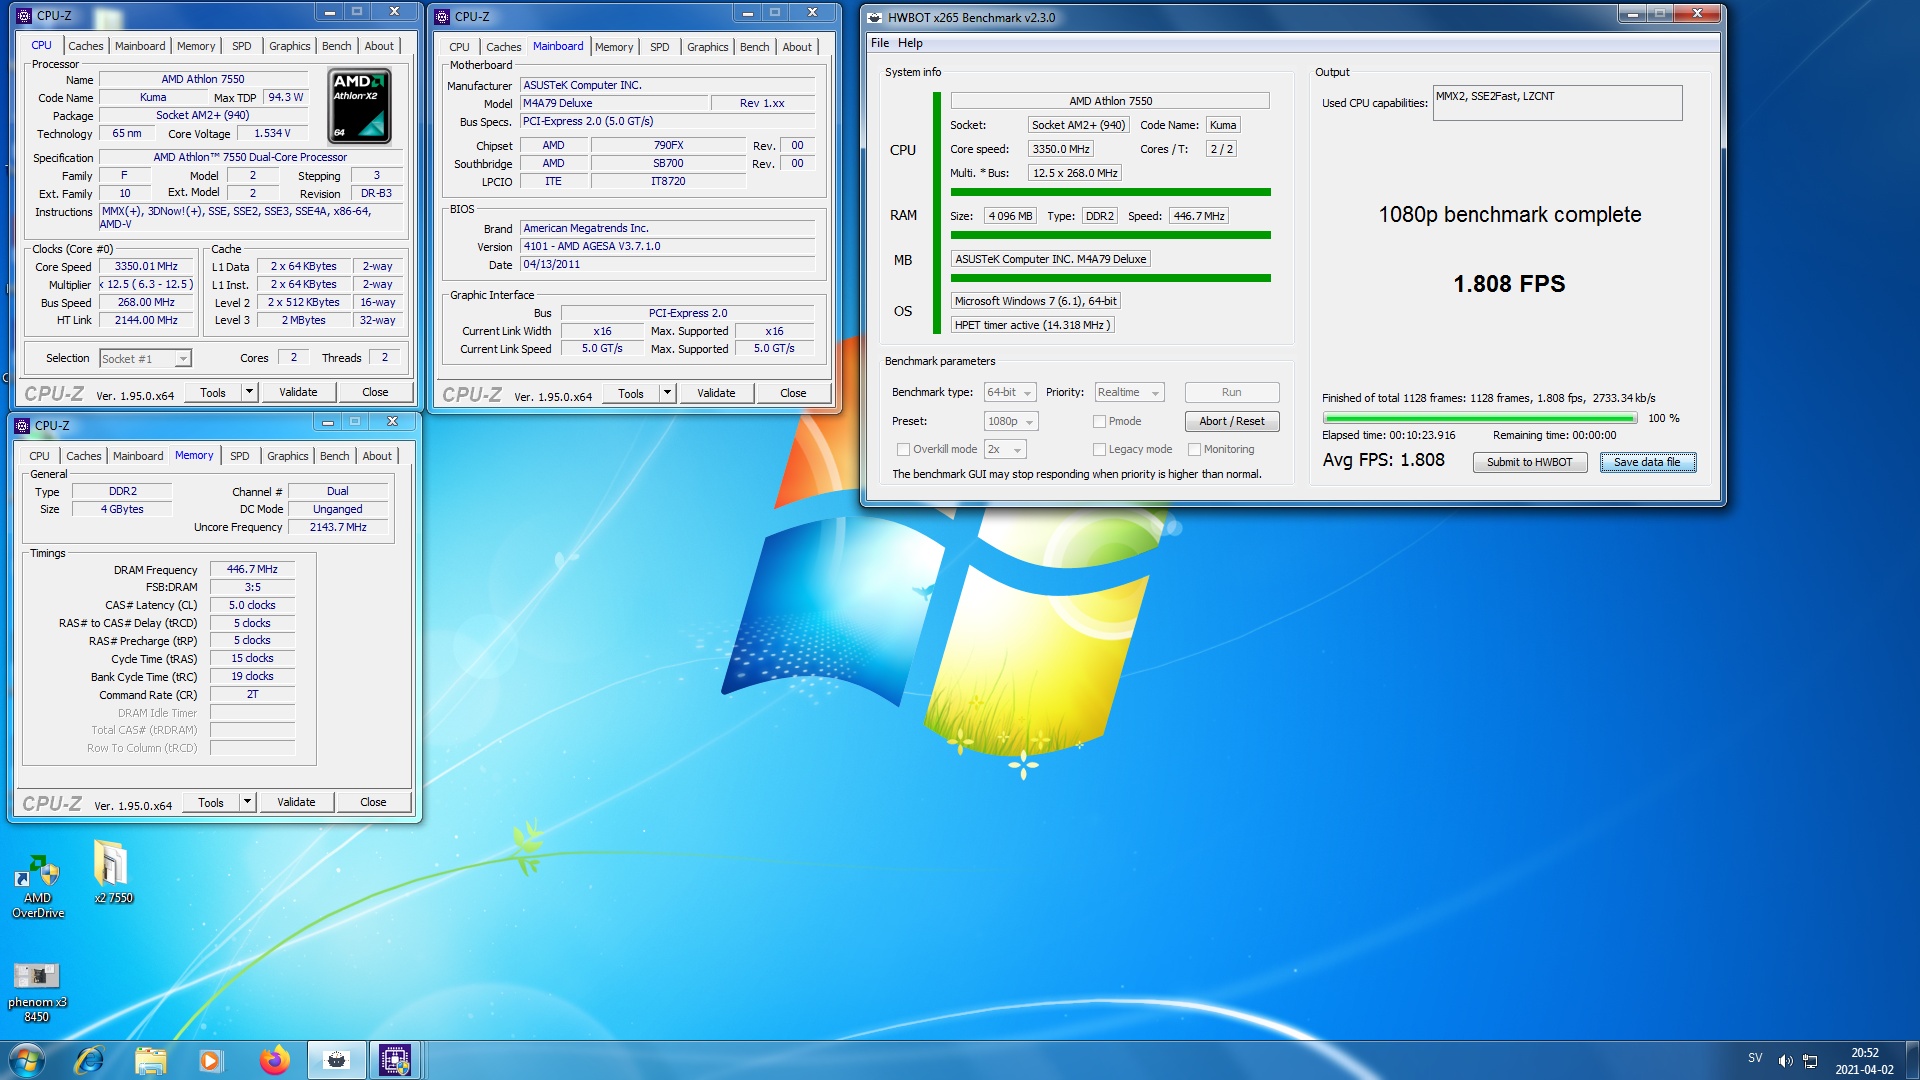Image resolution: width=1920 pixels, height=1080 pixels.
Task: Click the taskbar clock showing 20:52
Action: [1864, 1061]
